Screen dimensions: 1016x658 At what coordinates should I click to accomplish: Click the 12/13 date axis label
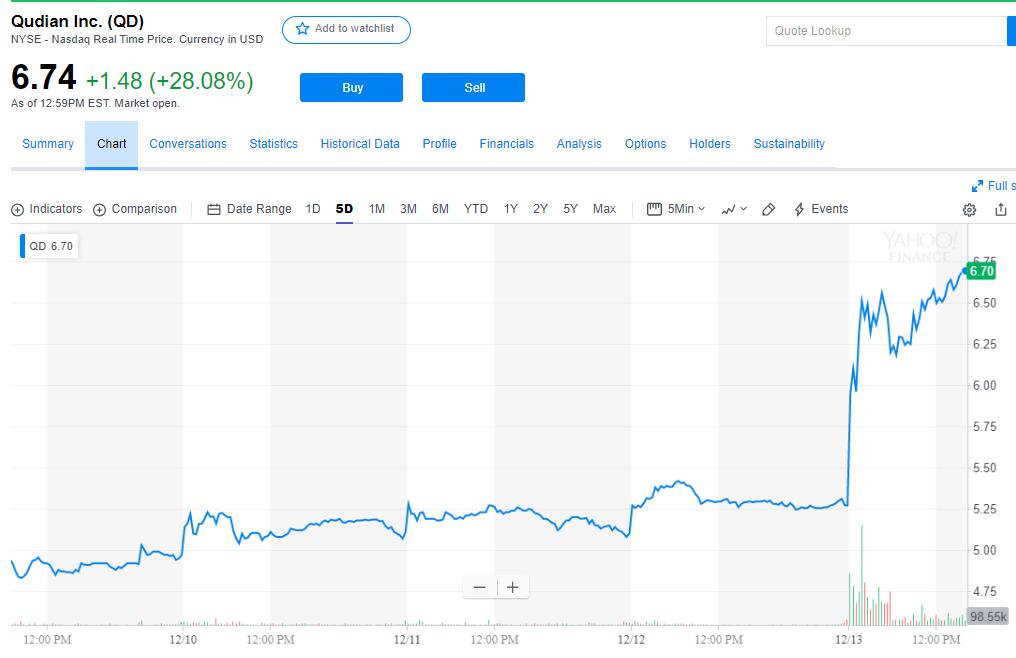point(848,640)
